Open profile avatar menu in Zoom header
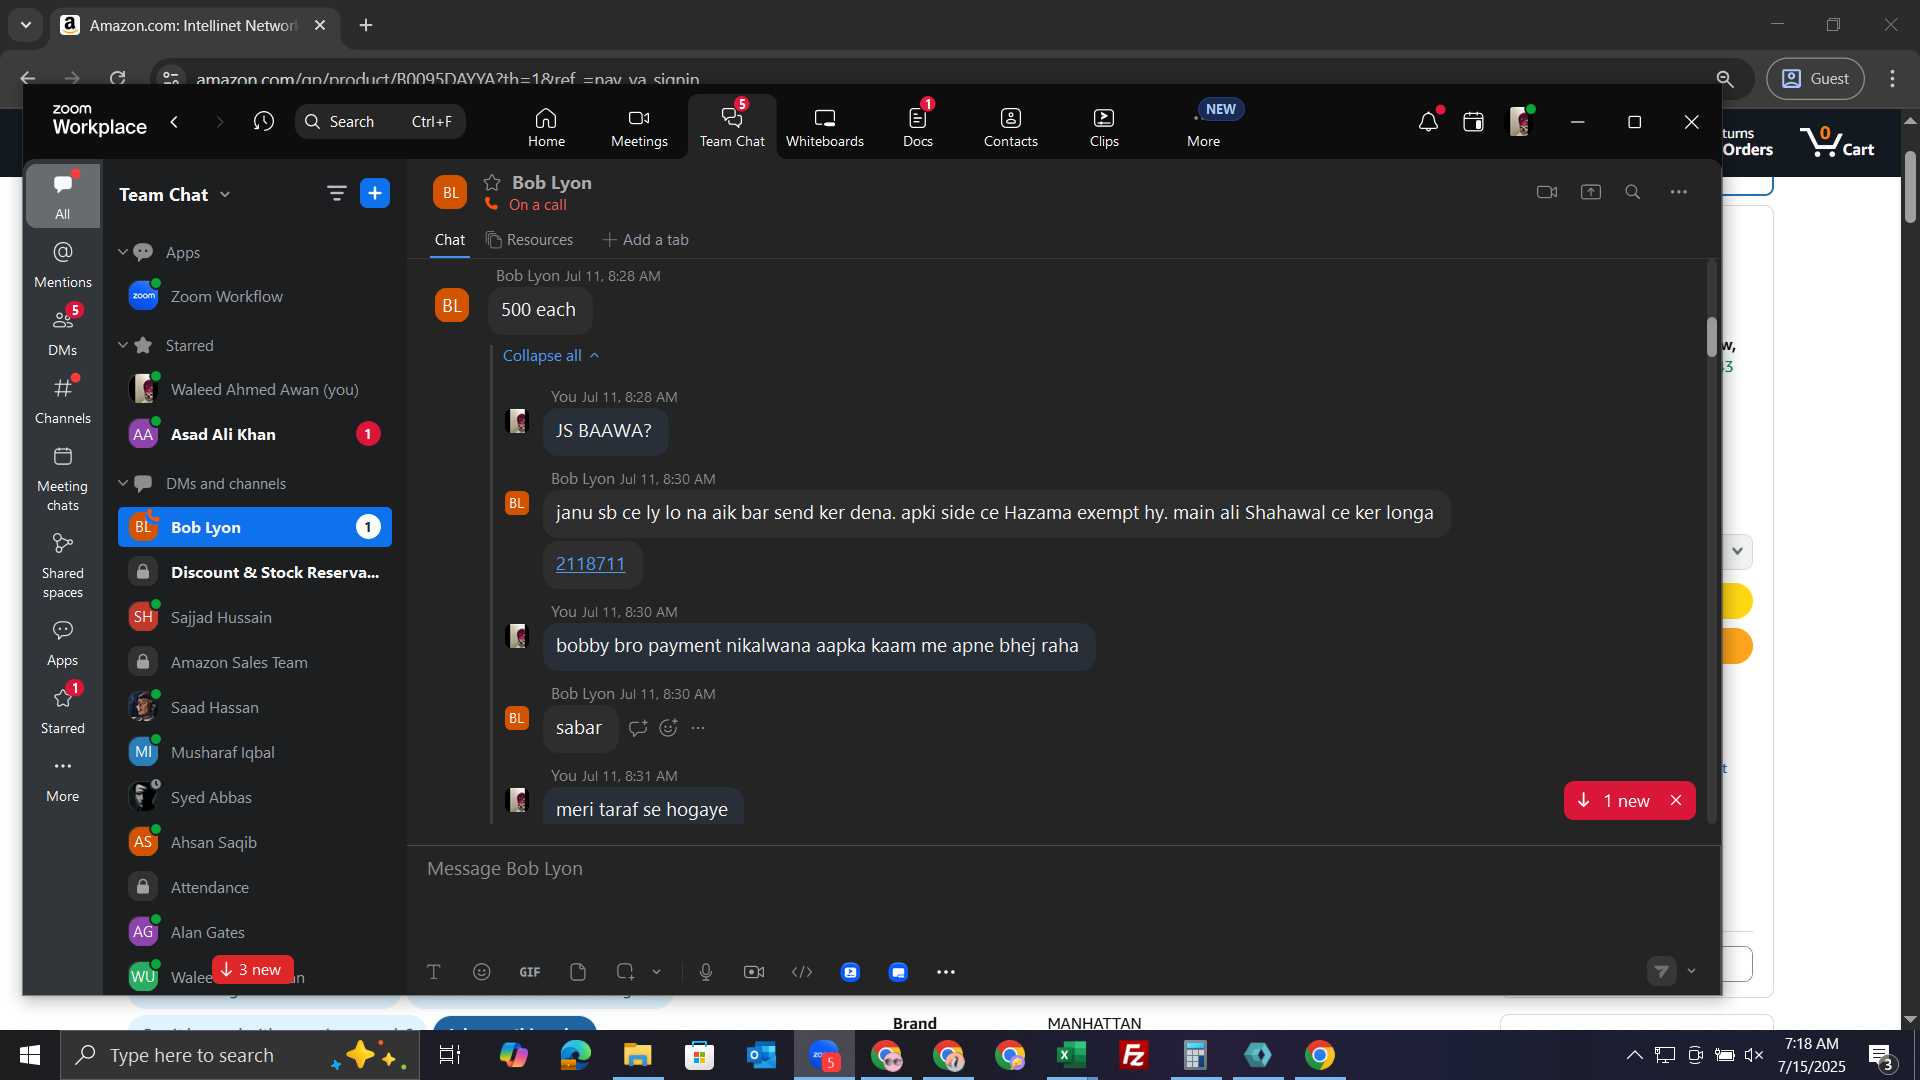Screen dimensions: 1920x1080 [x=1519, y=122]
